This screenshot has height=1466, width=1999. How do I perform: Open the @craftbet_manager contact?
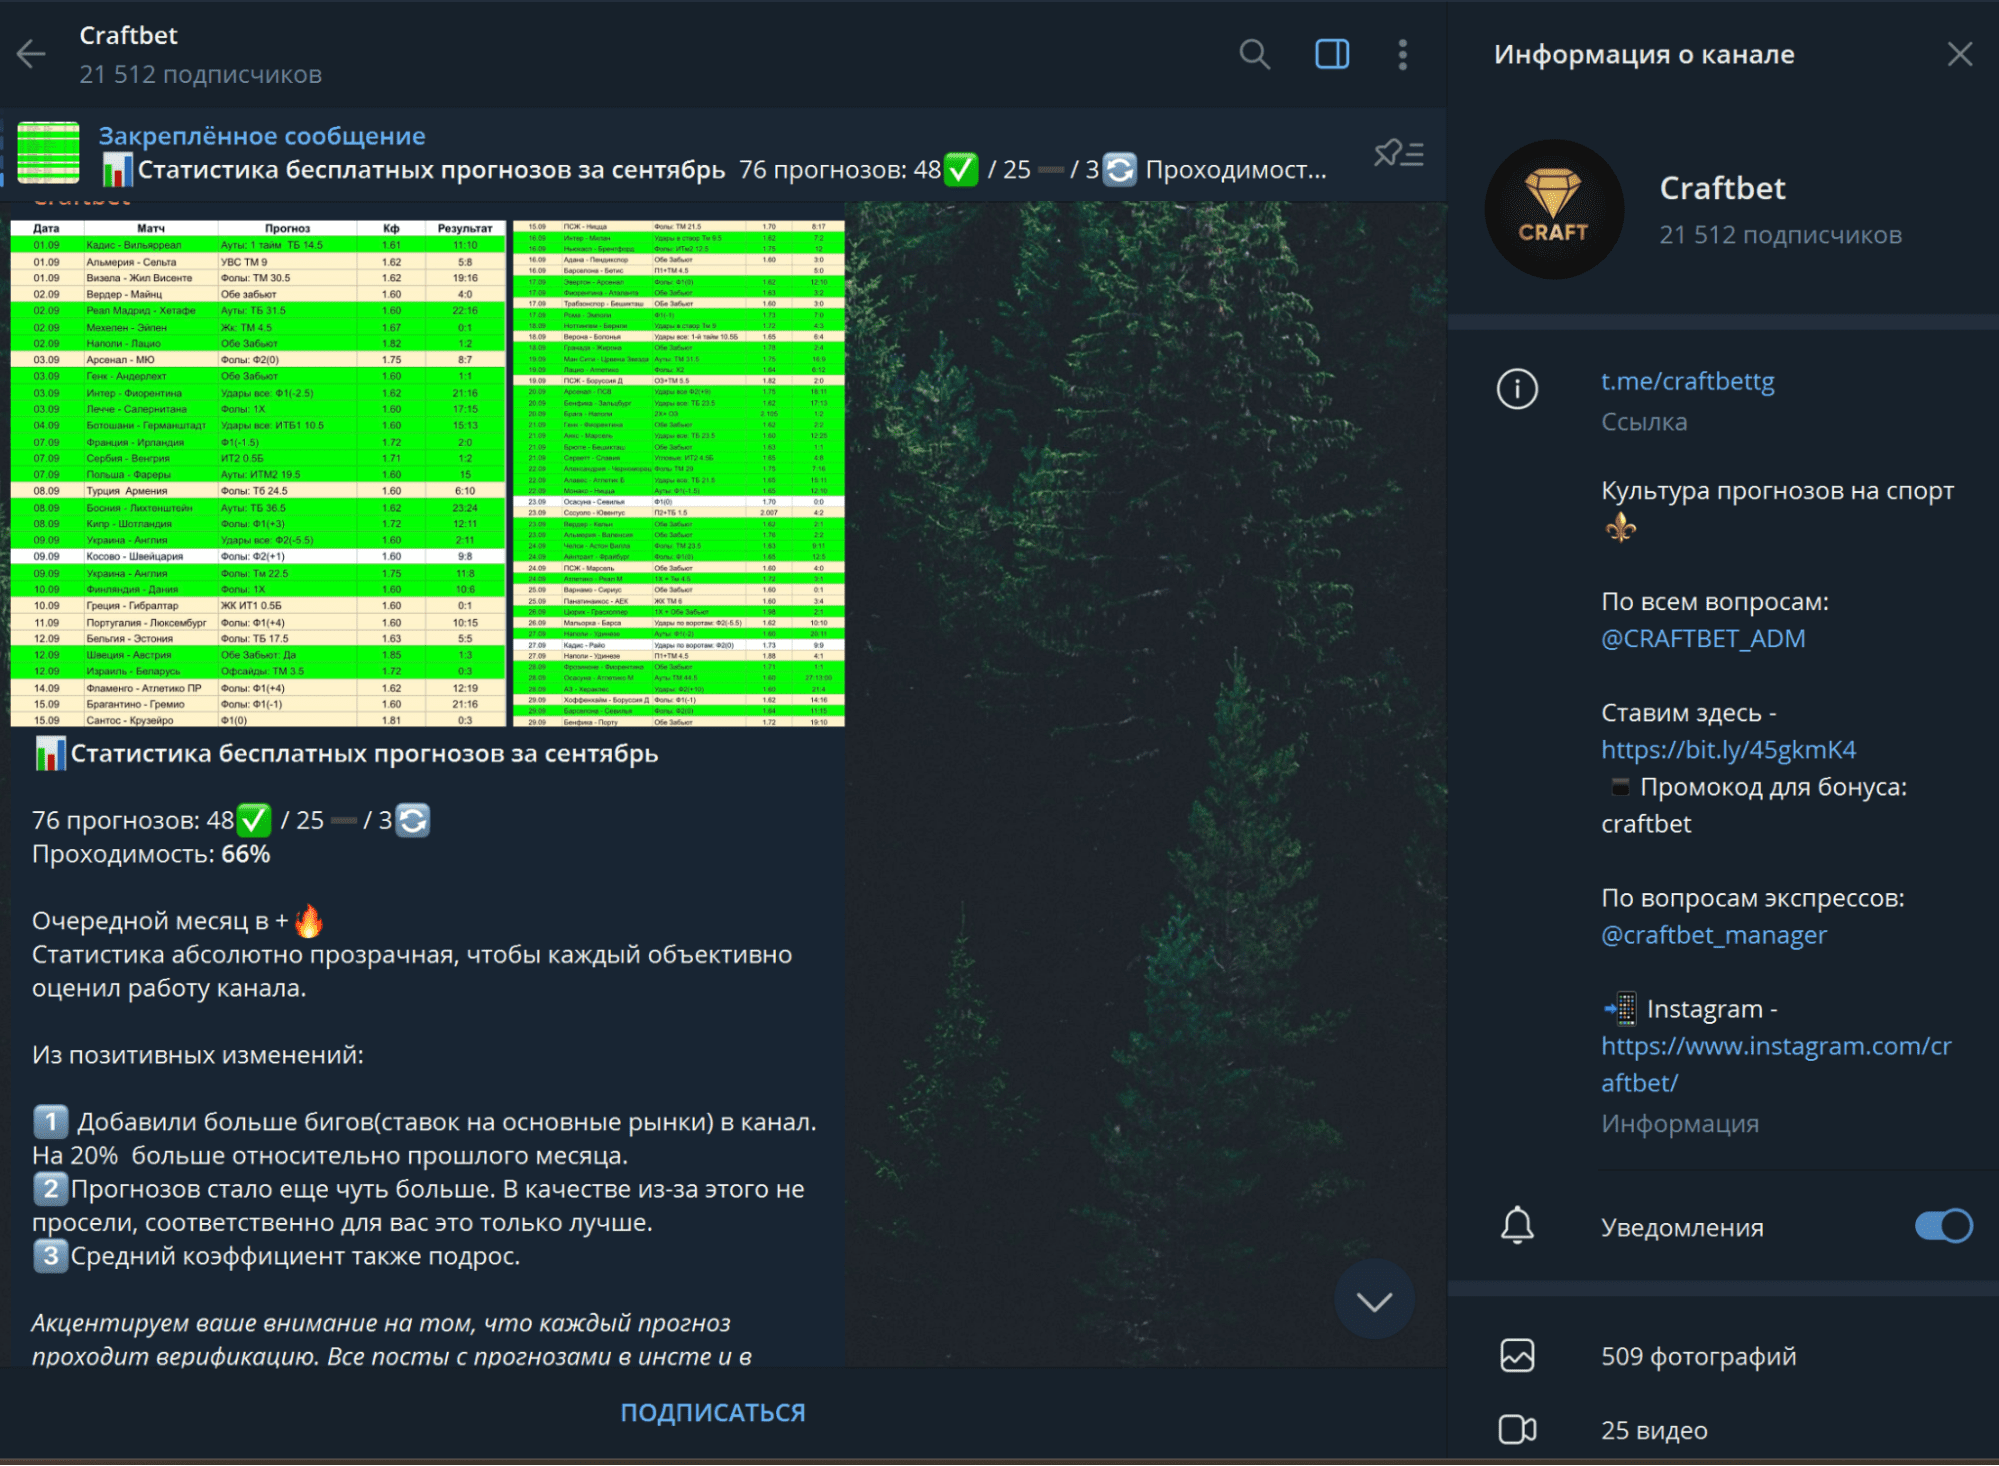(1713, 935)
